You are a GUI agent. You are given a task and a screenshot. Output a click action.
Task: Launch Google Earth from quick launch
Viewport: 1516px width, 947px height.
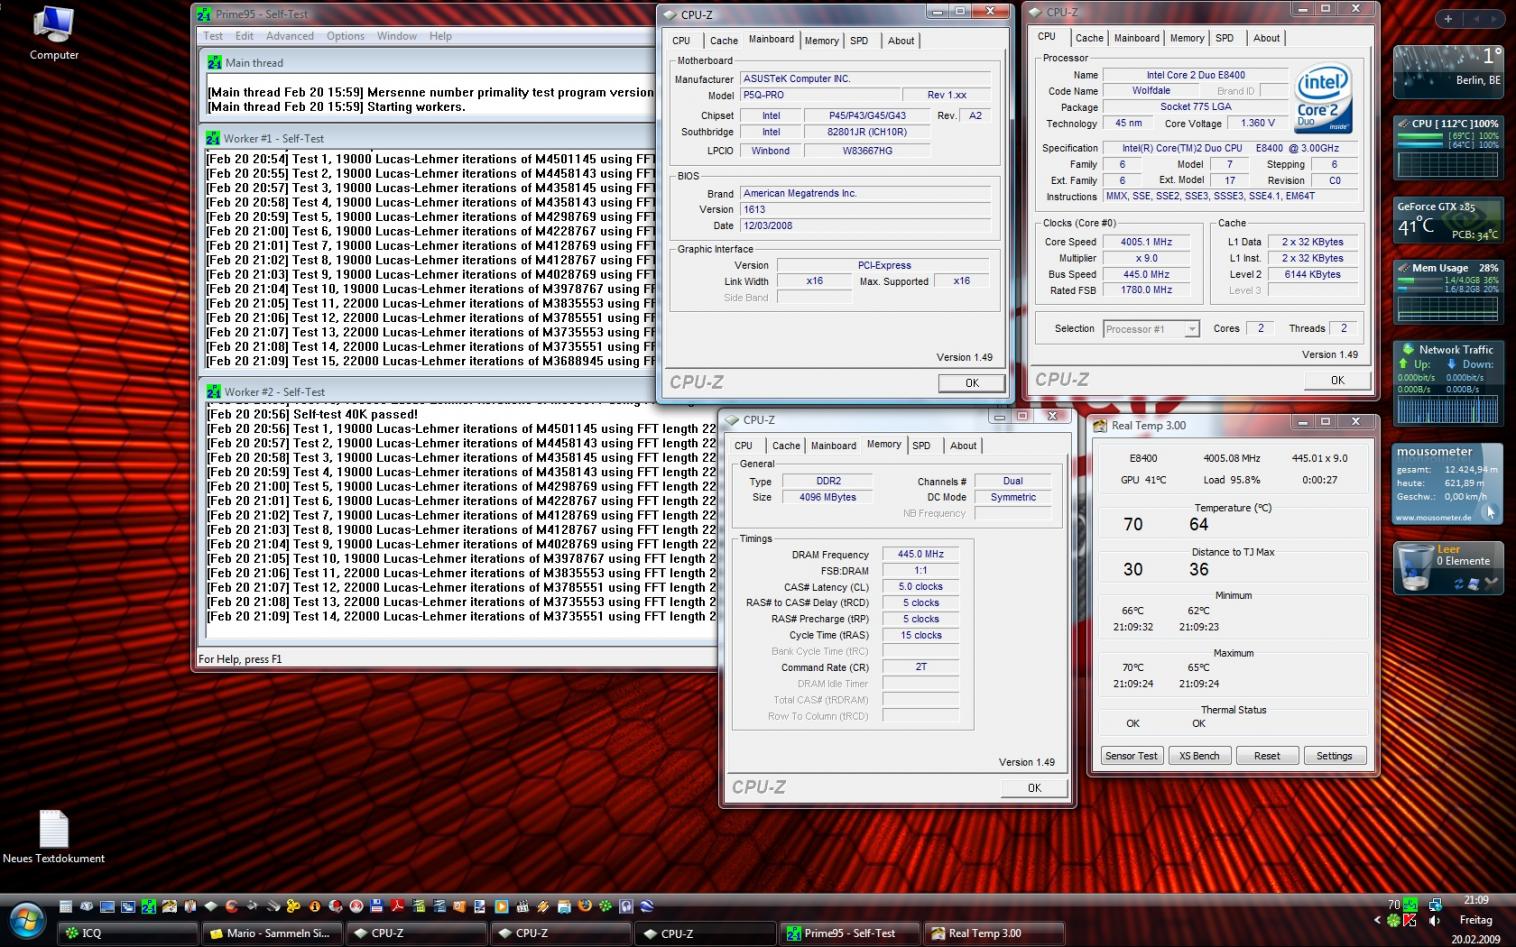pyautogui.click(x=646, y=906)
